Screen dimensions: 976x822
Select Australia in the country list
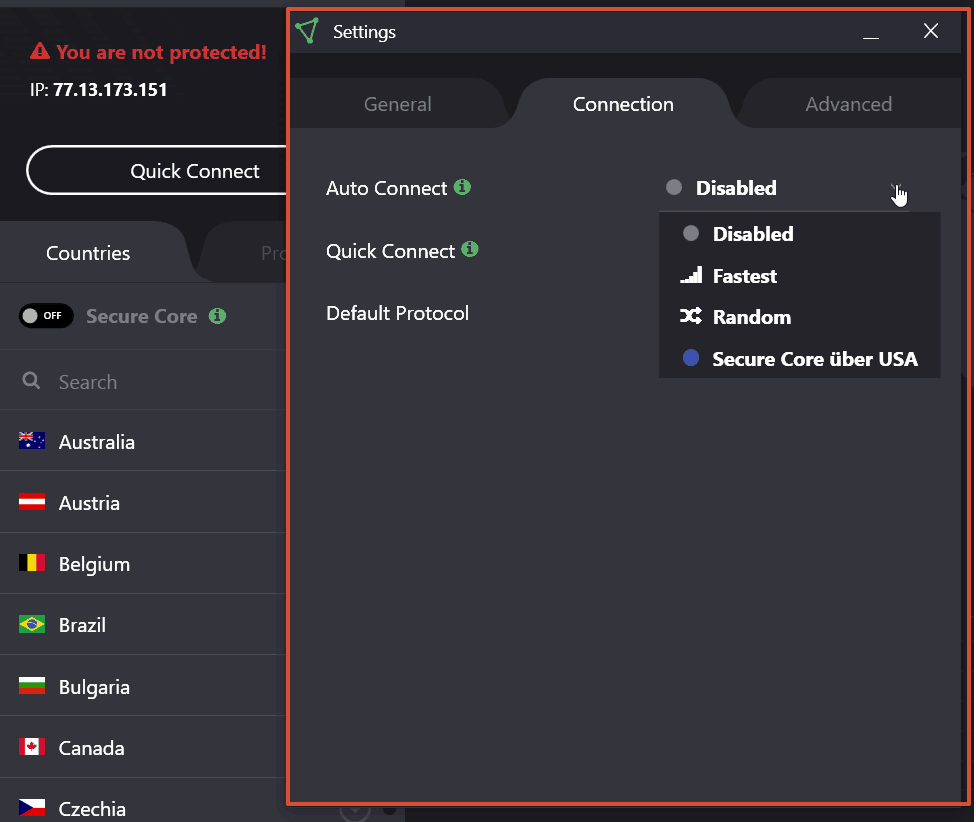[143, 441]
